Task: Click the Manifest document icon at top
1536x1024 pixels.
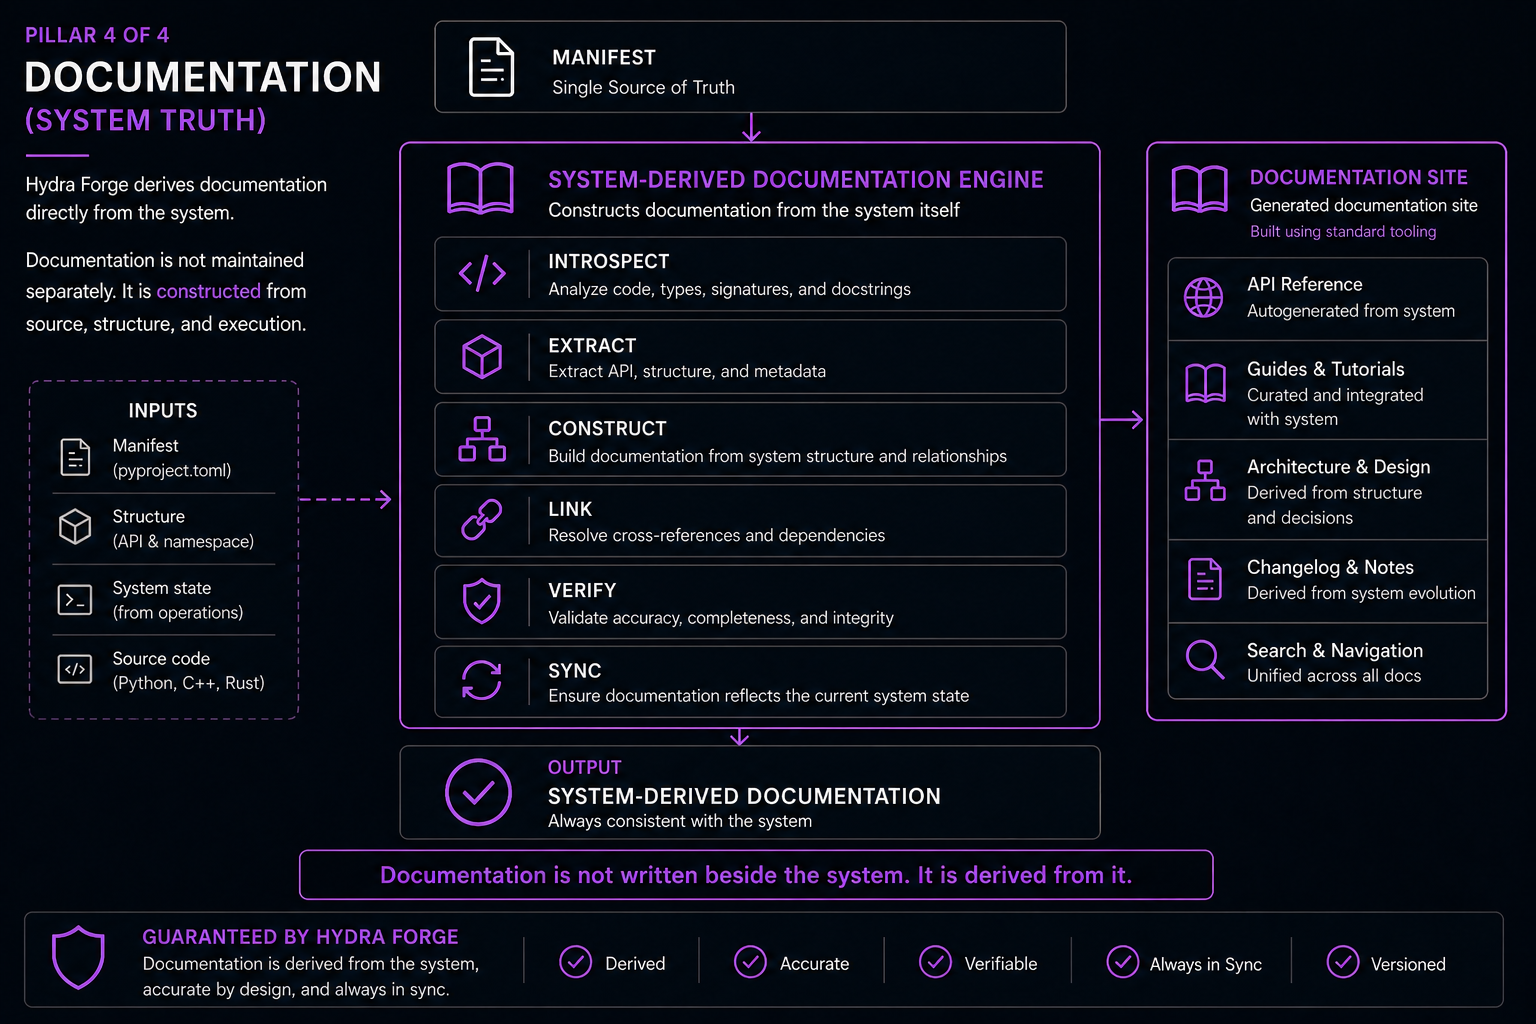Action: click(x=492, y=67)
